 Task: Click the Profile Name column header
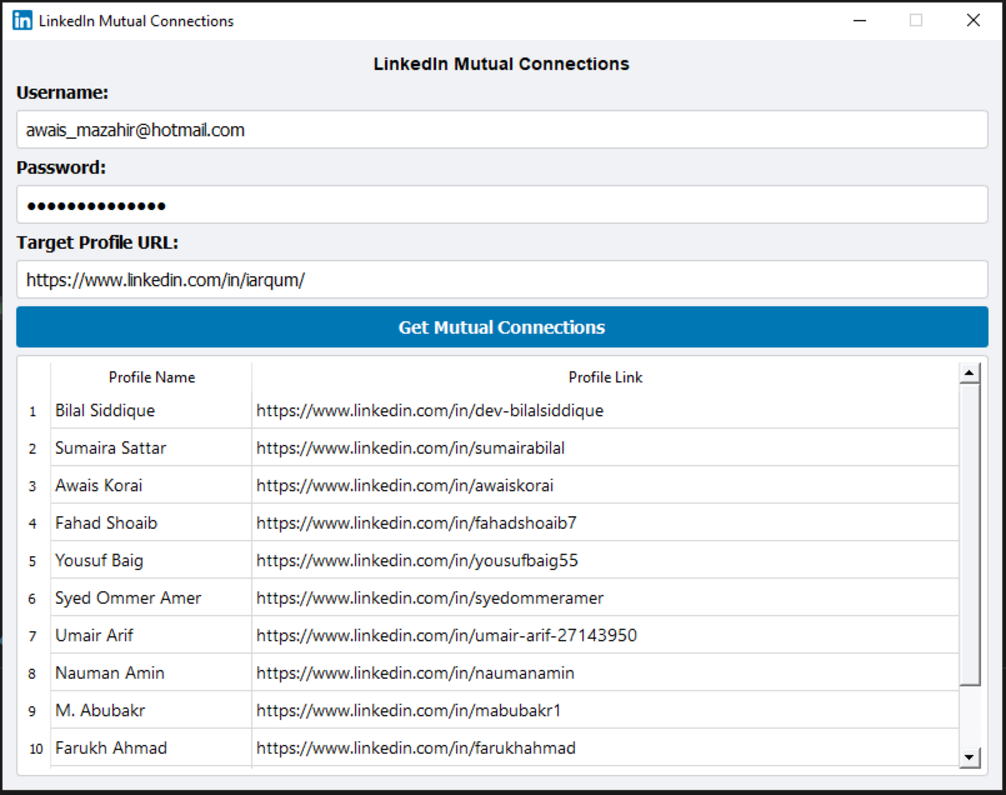(151, 377)
